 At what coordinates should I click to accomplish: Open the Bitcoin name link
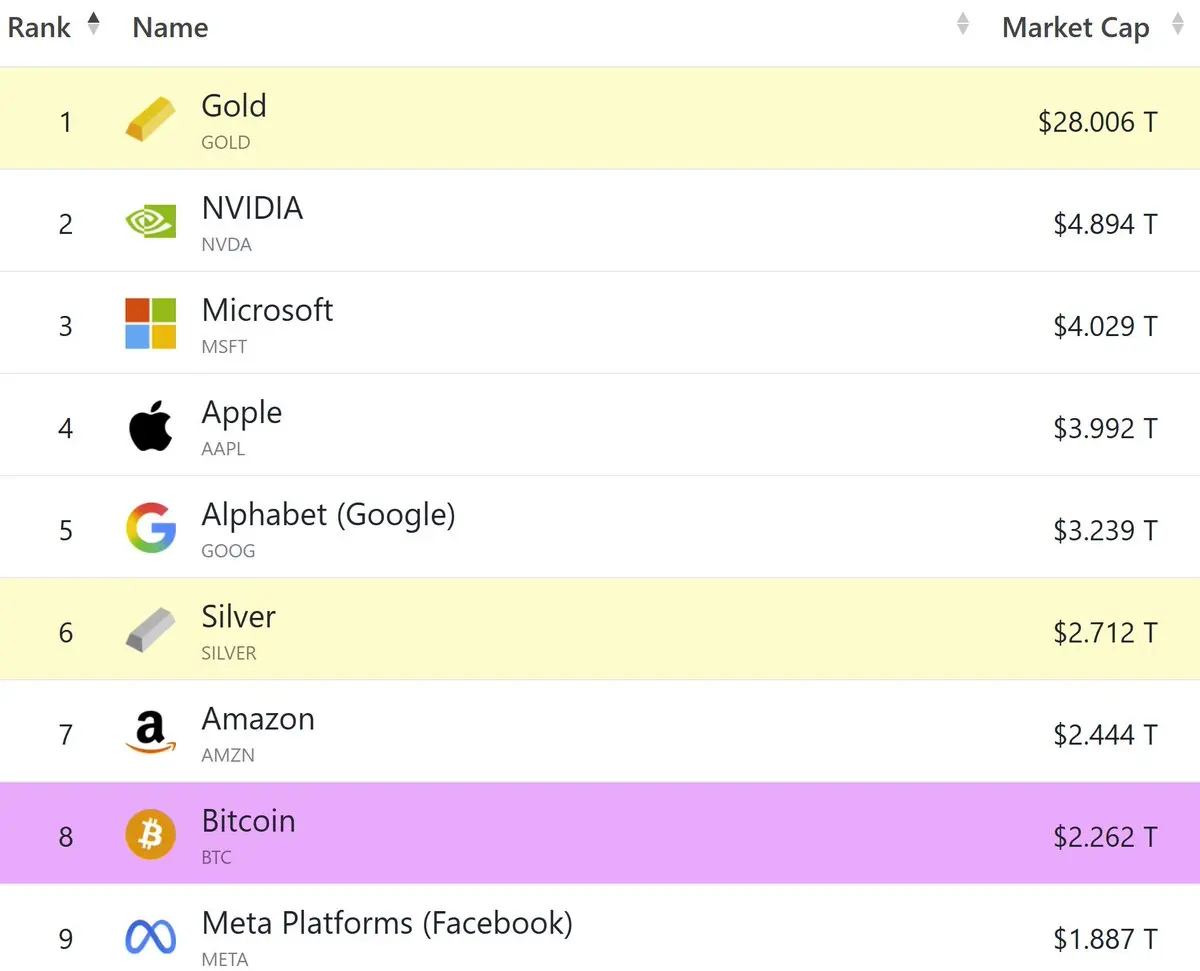click(248, 821)
